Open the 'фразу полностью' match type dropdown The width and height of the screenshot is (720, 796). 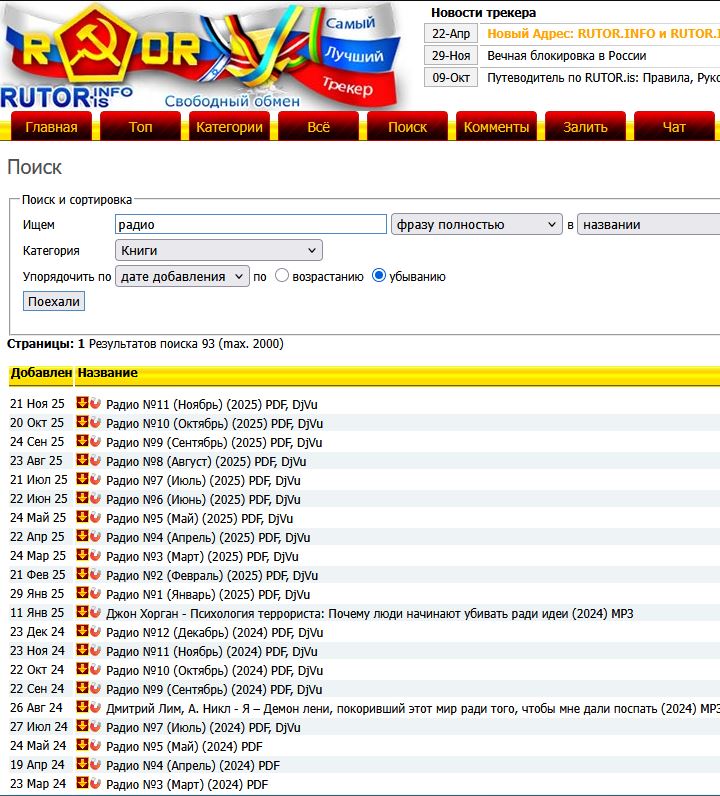(x=476, y=225)
